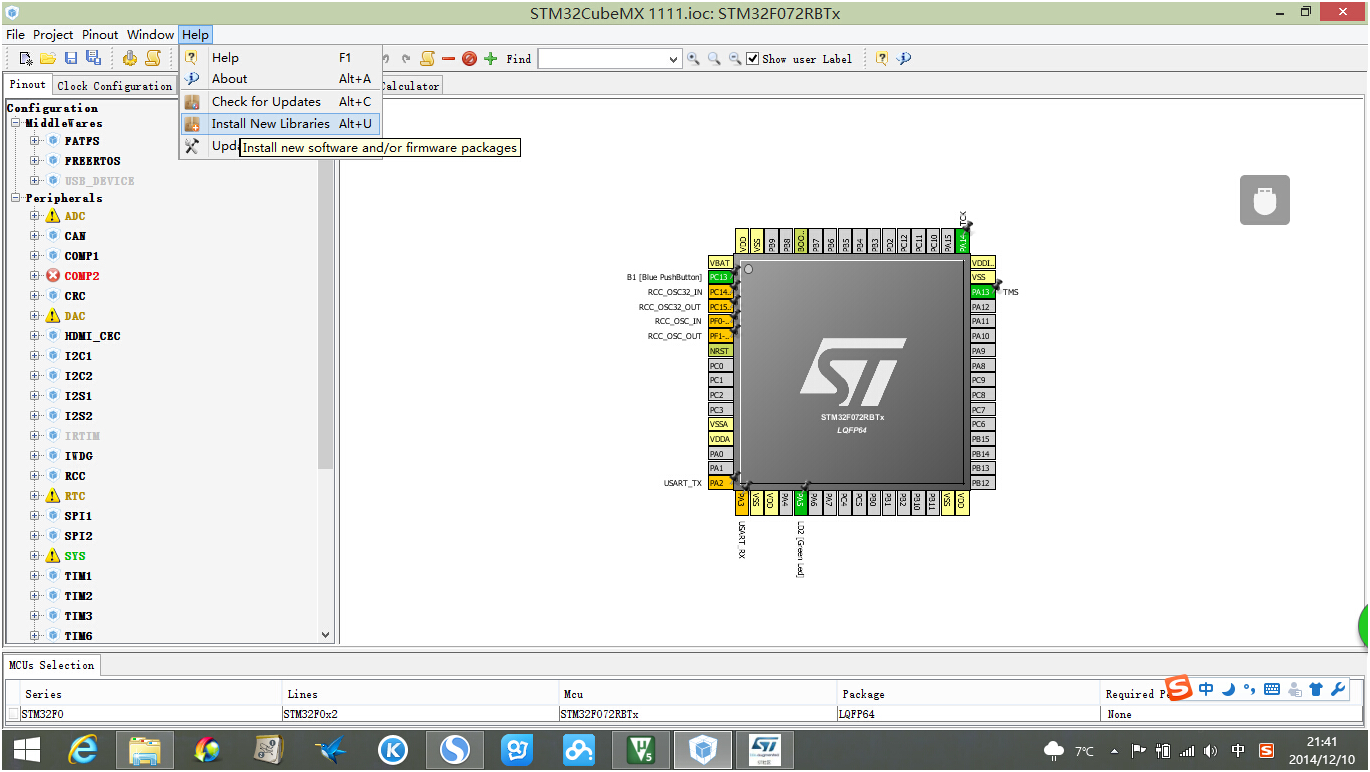Collapse the MiddleWares tree group

point(16,123)
